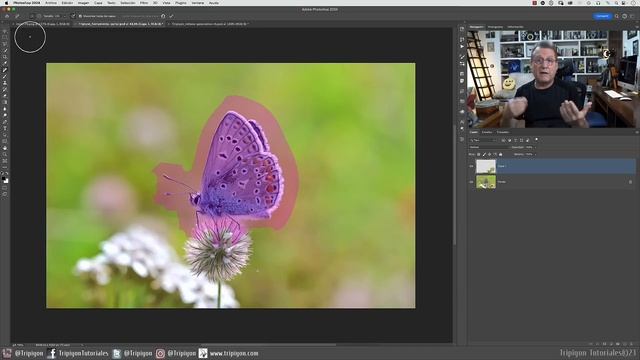Toggle layer filtering on/off switch
640x360 pixels.
(537, 140)
